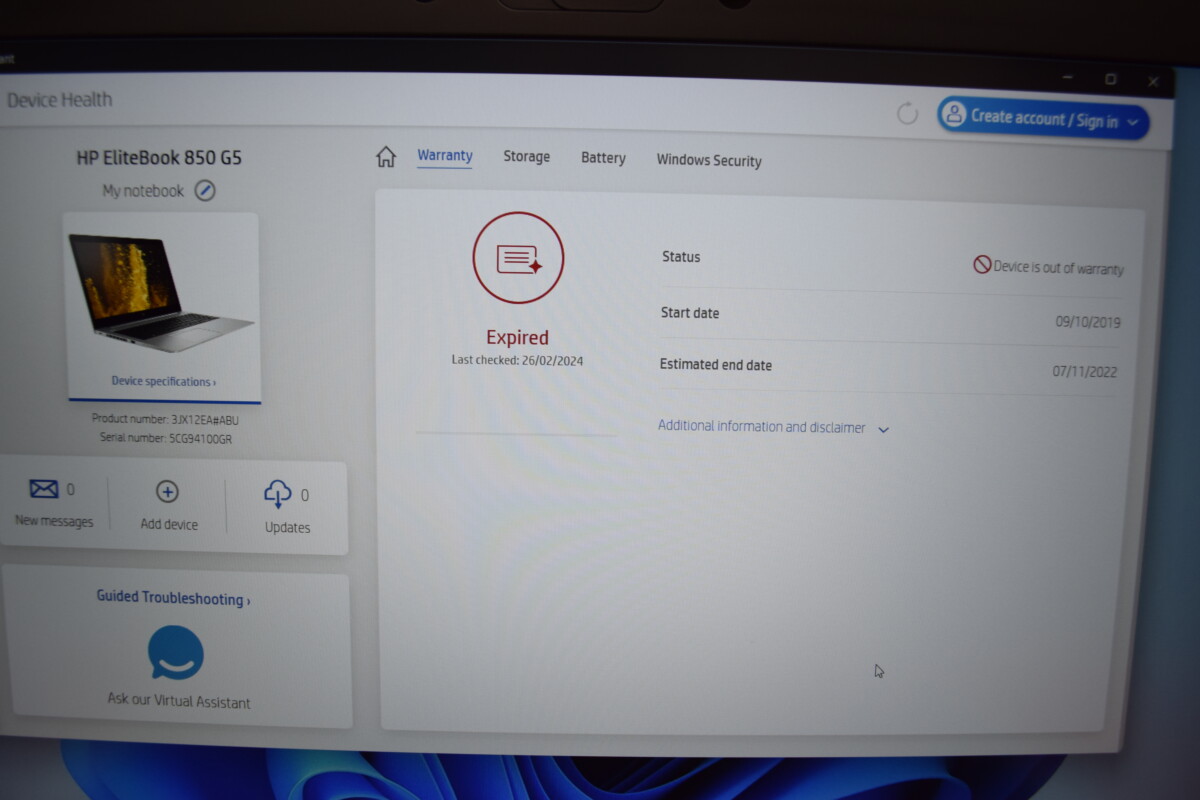Launch the Virtual Assistant chat icon
This screenshot has width=1200, height=800.
coord(176,653)
